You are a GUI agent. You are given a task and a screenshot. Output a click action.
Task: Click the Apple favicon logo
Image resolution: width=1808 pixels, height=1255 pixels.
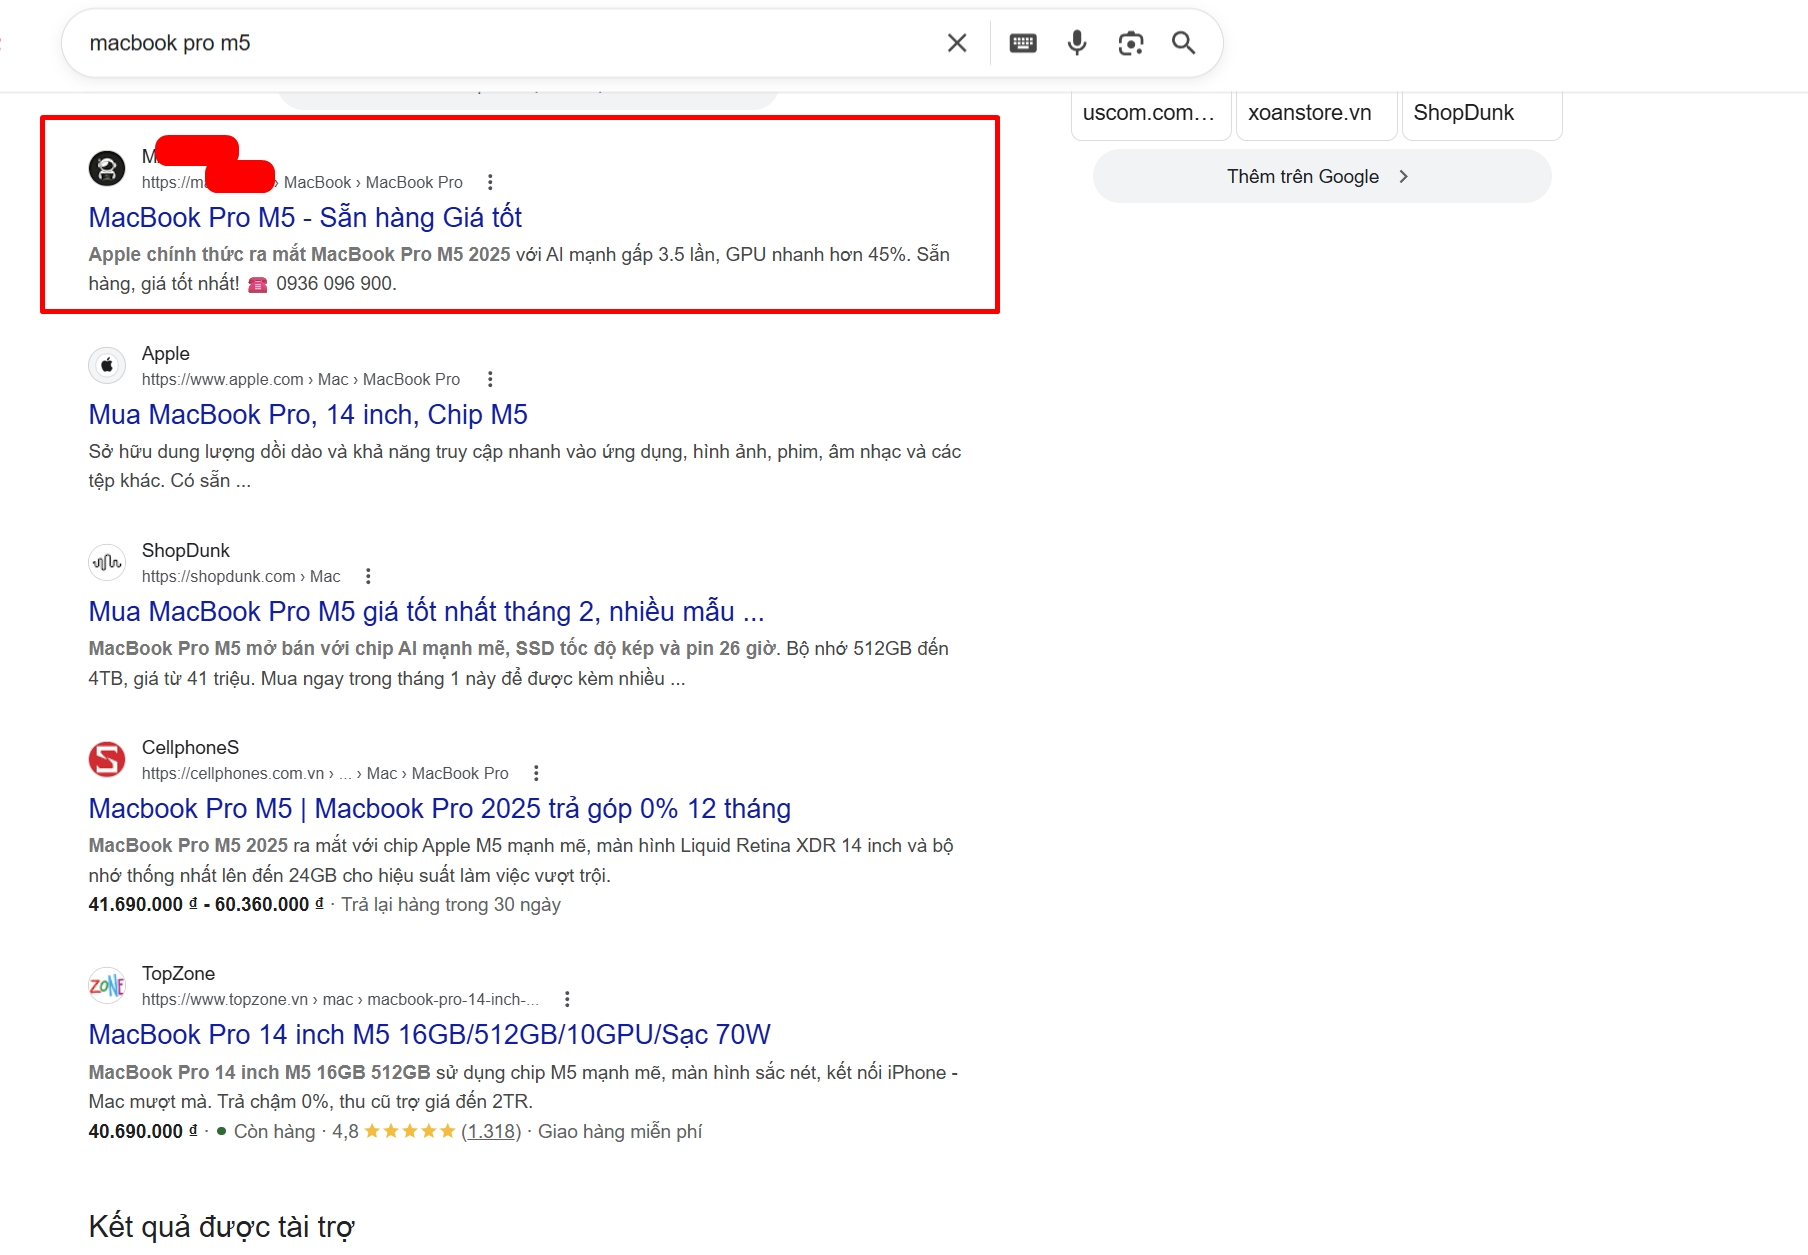coord(107,365)
